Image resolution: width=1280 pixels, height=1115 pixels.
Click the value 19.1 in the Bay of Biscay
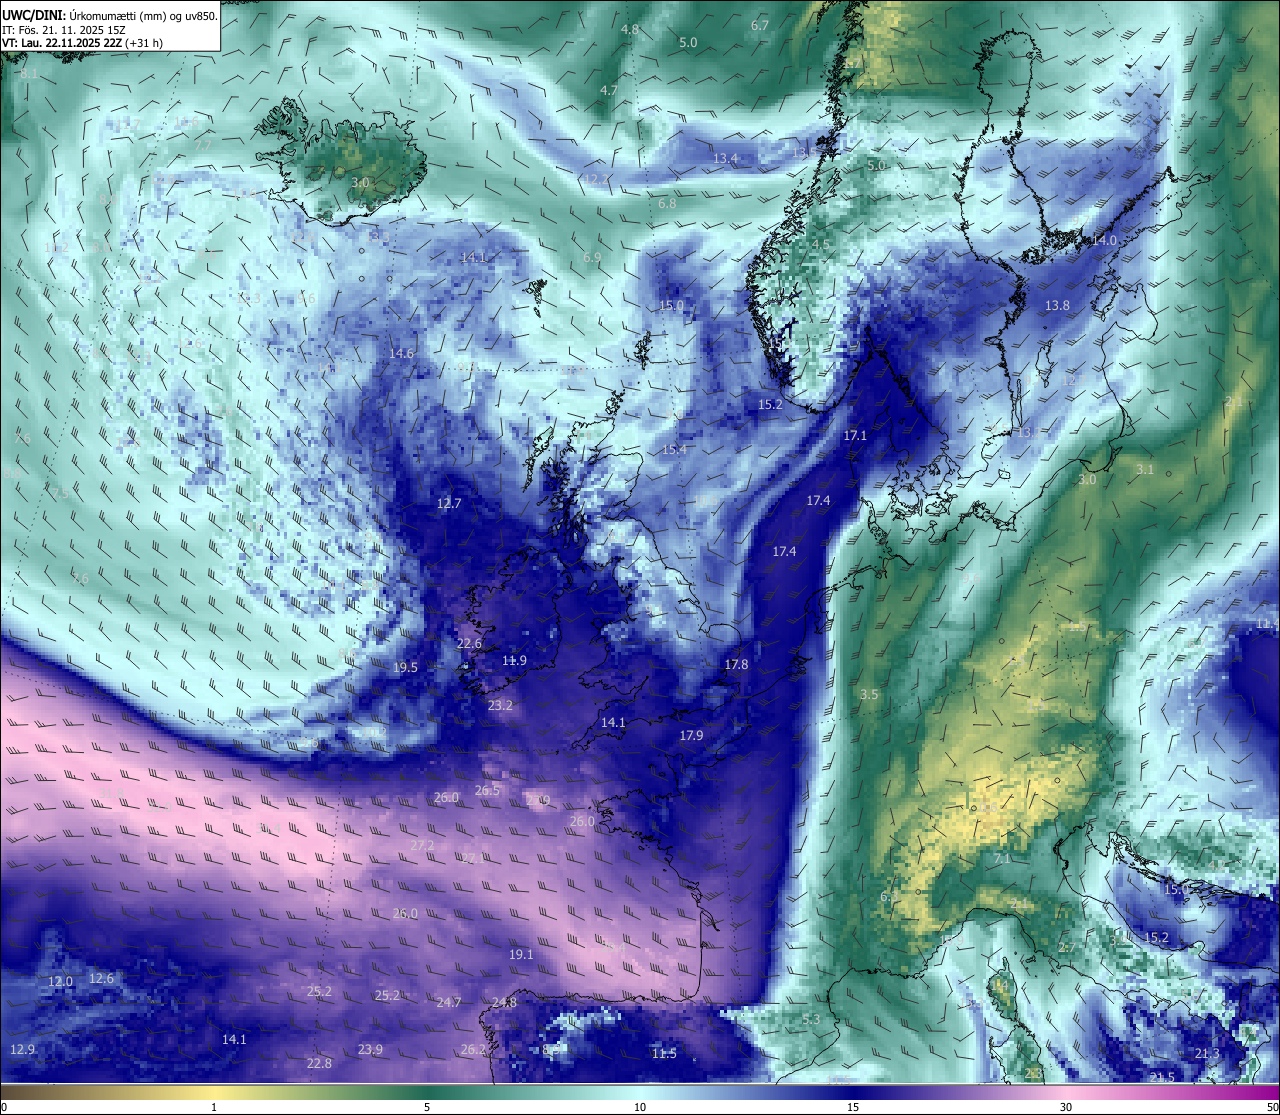(x=521, y=955)
